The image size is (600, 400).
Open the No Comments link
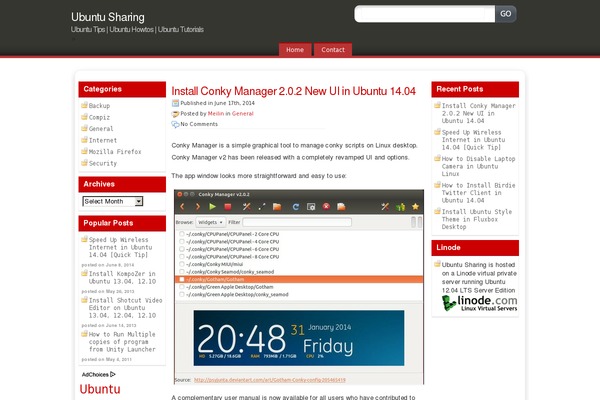tap(199, 124)
